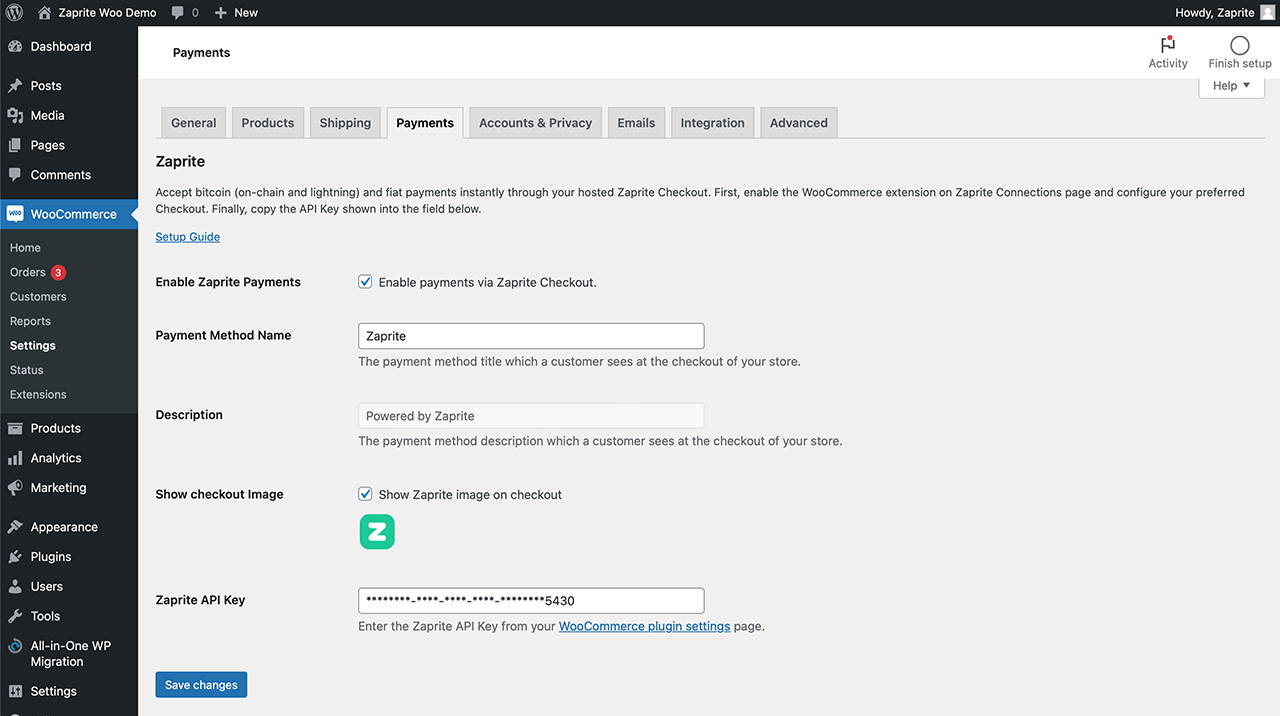
Task: Toggle Show Zaprite image on checkout checkbox
Action: [x=365, y=494]
